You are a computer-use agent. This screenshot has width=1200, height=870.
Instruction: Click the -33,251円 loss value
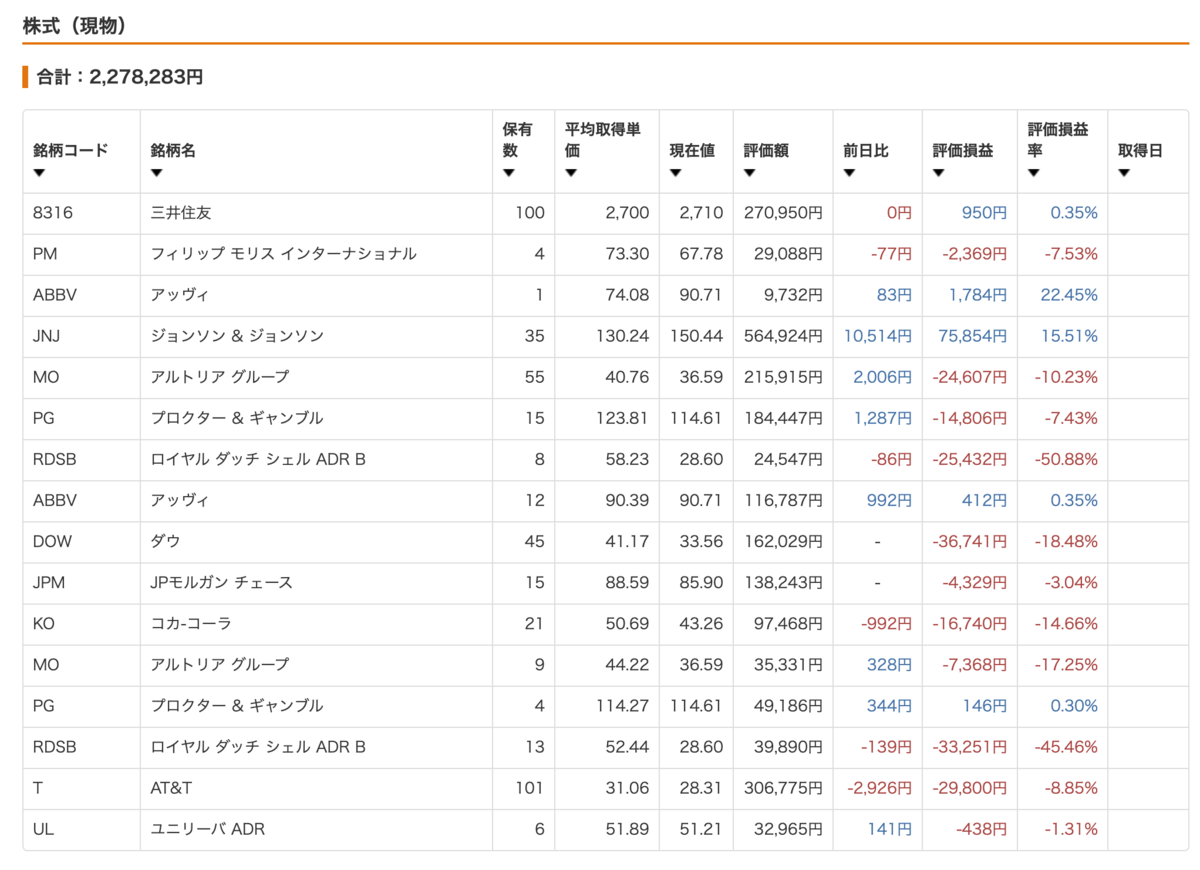(x=970, y=746)
